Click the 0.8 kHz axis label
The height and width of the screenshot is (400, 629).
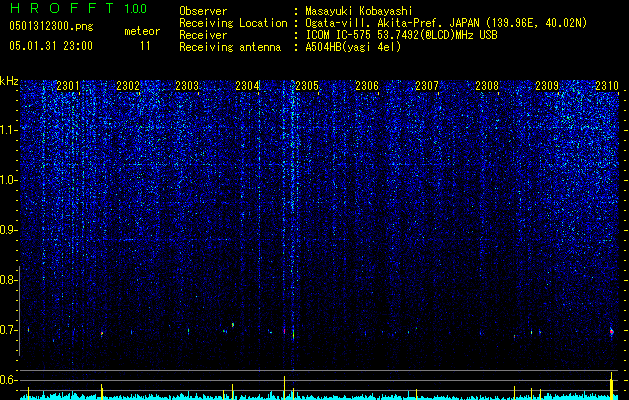click(9, 280)
